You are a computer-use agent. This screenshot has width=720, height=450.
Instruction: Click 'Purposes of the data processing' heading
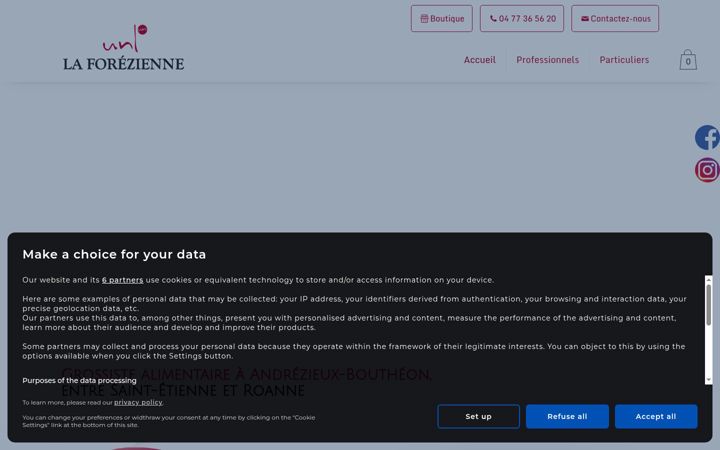pos(79,381)
